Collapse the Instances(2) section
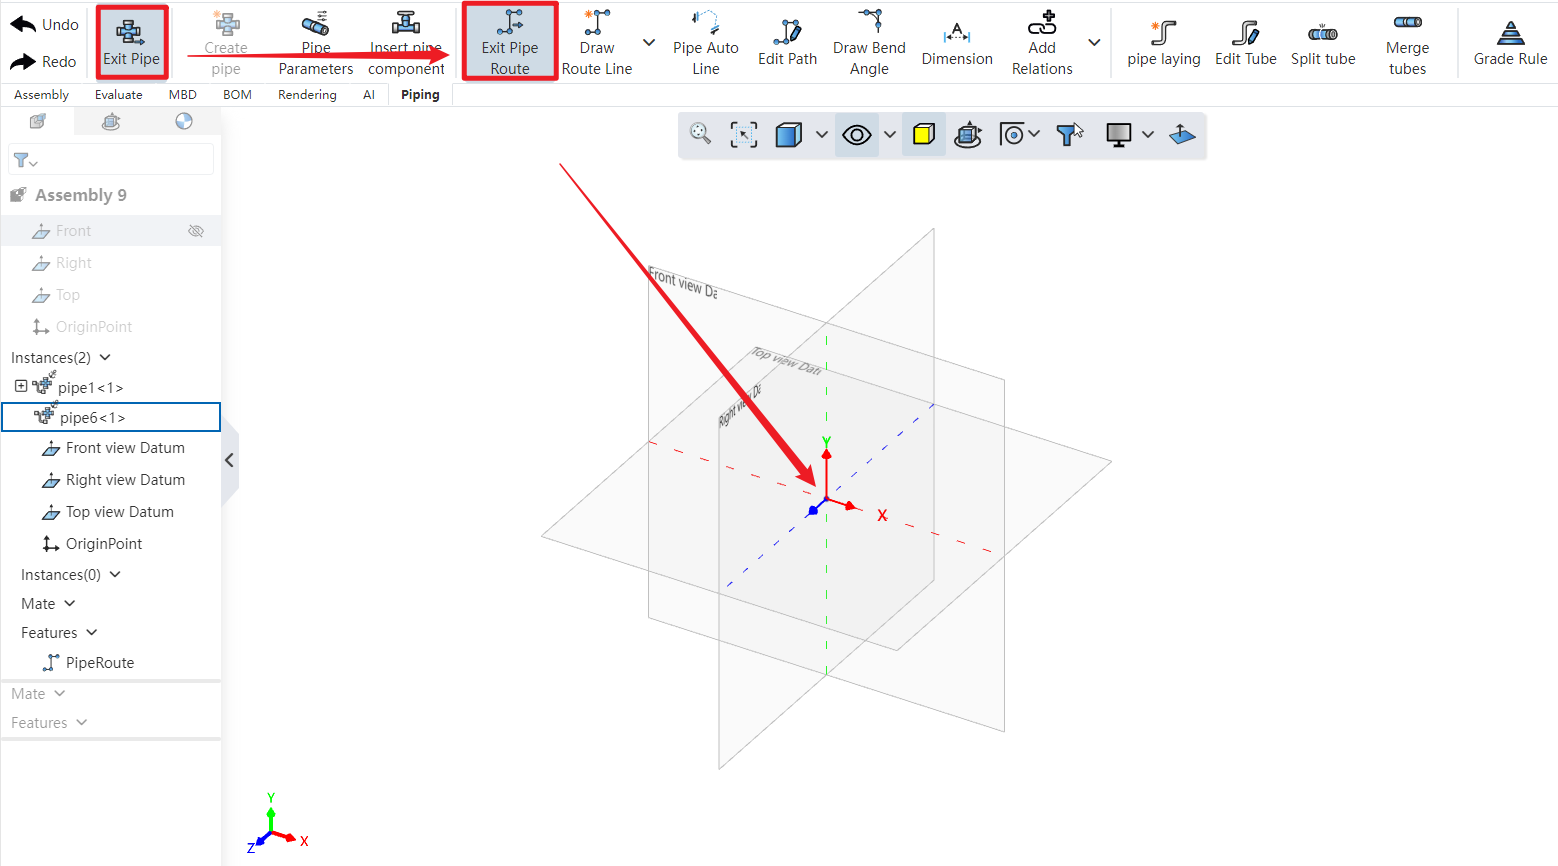1558x866 pixels. (x=105, y=357)
